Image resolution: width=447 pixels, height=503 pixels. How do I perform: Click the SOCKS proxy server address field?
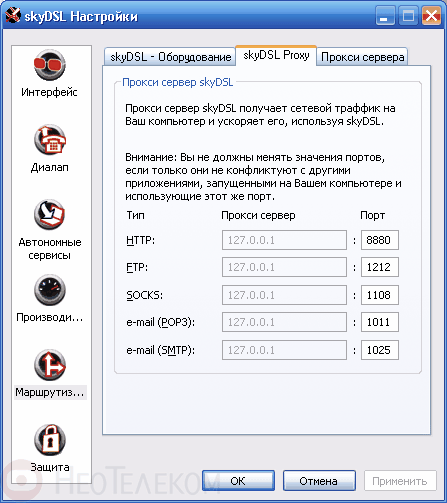pyautogui.click(x=284, y=295)
